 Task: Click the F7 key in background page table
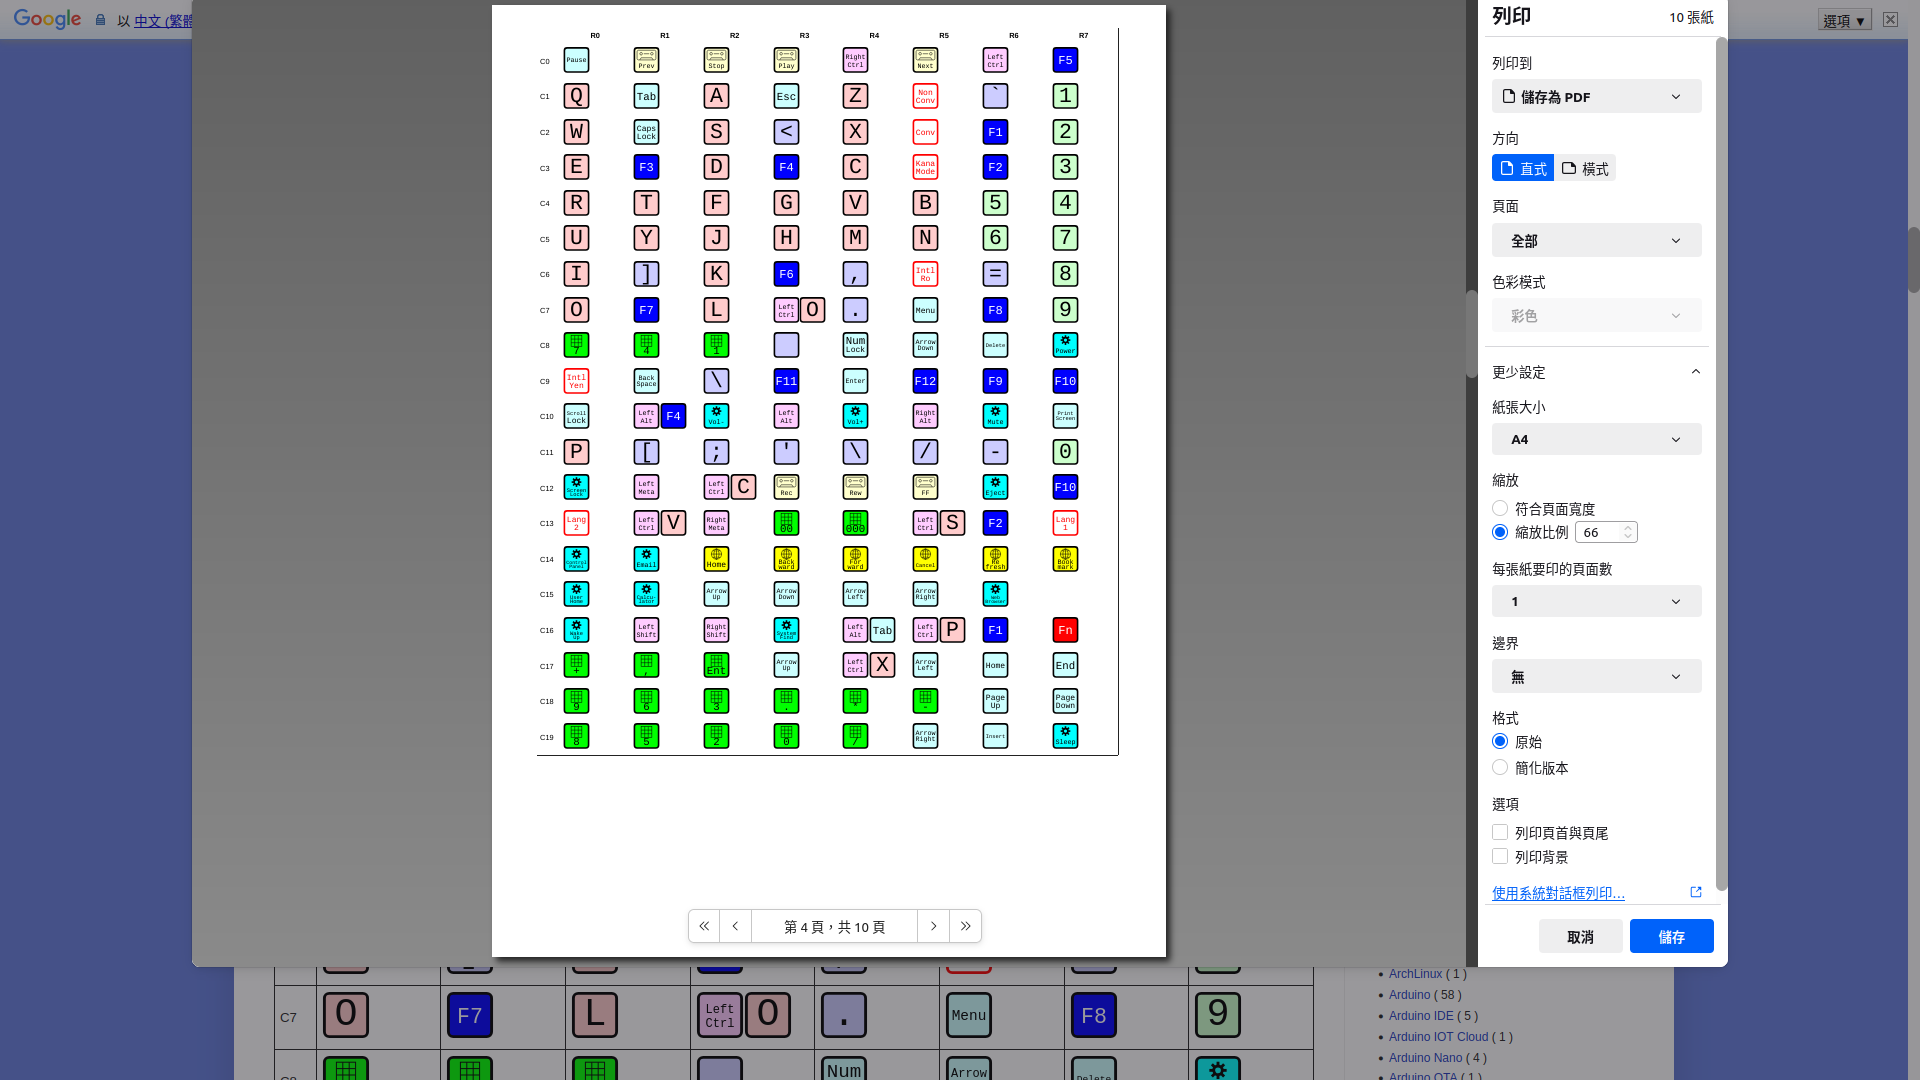[469, 1016]
